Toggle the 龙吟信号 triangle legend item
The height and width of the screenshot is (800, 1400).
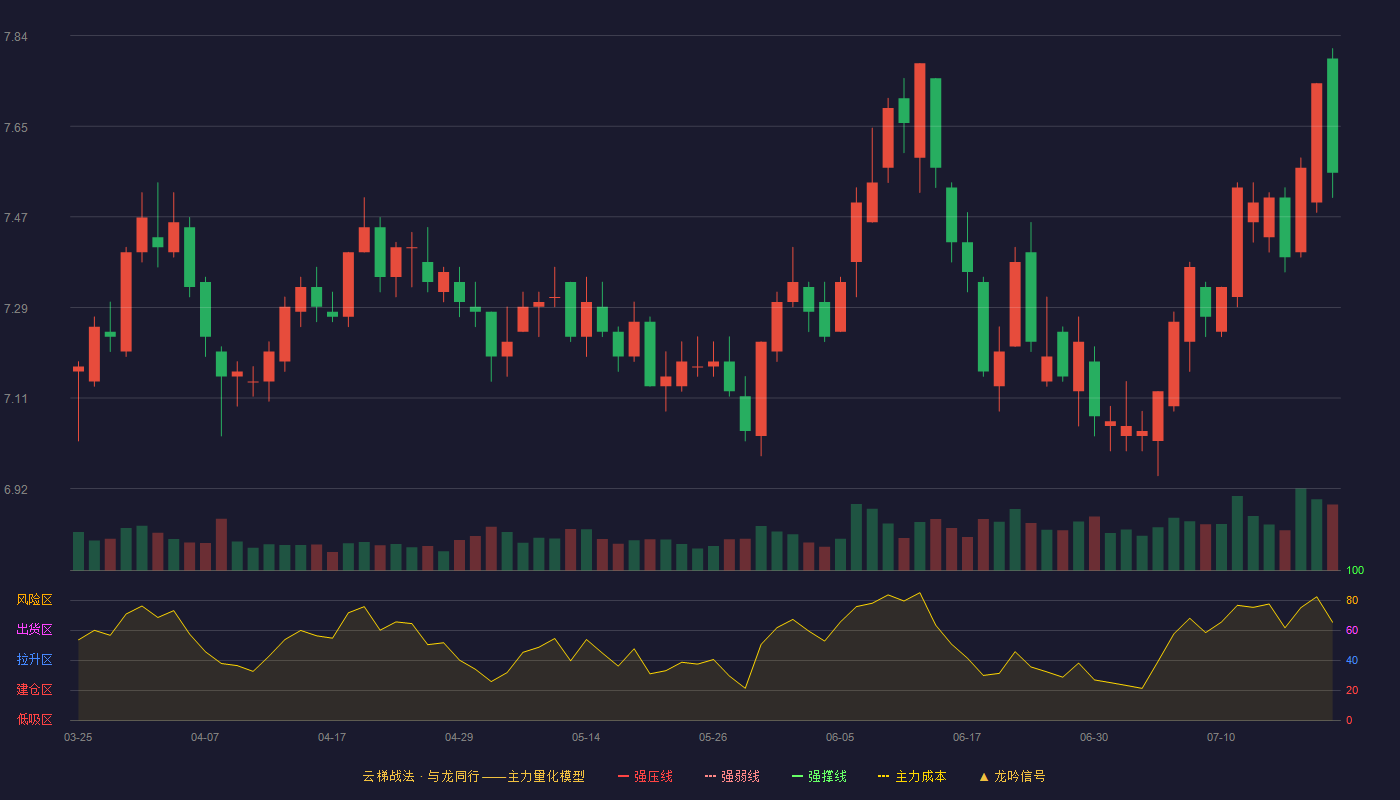[1012, 776]
